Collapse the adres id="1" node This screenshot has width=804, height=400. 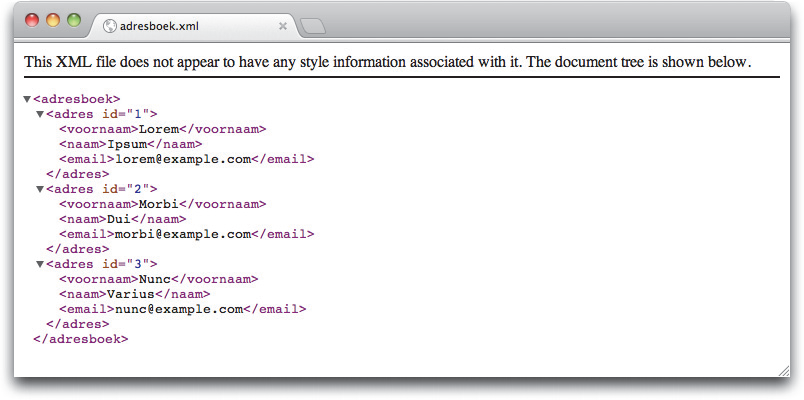[40, 114]
